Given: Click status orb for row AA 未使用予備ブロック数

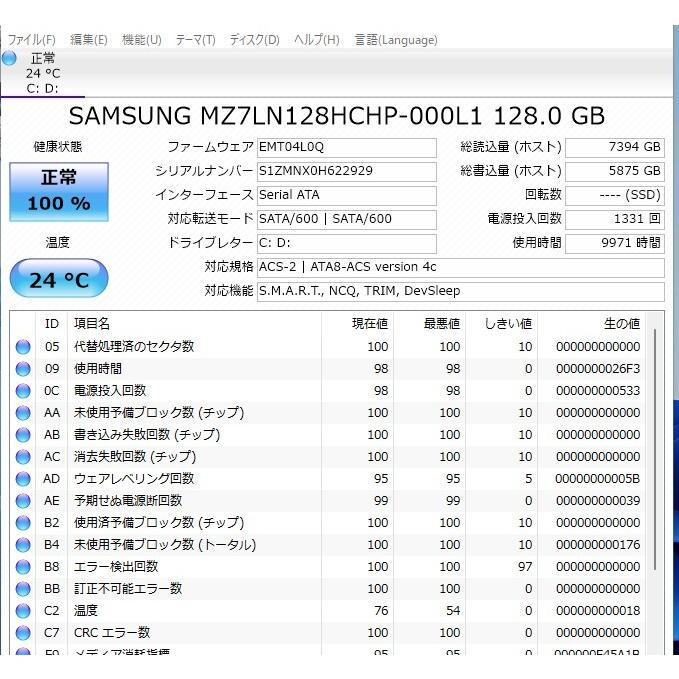Looking at the screenshot, I should [x=23, y=413].
